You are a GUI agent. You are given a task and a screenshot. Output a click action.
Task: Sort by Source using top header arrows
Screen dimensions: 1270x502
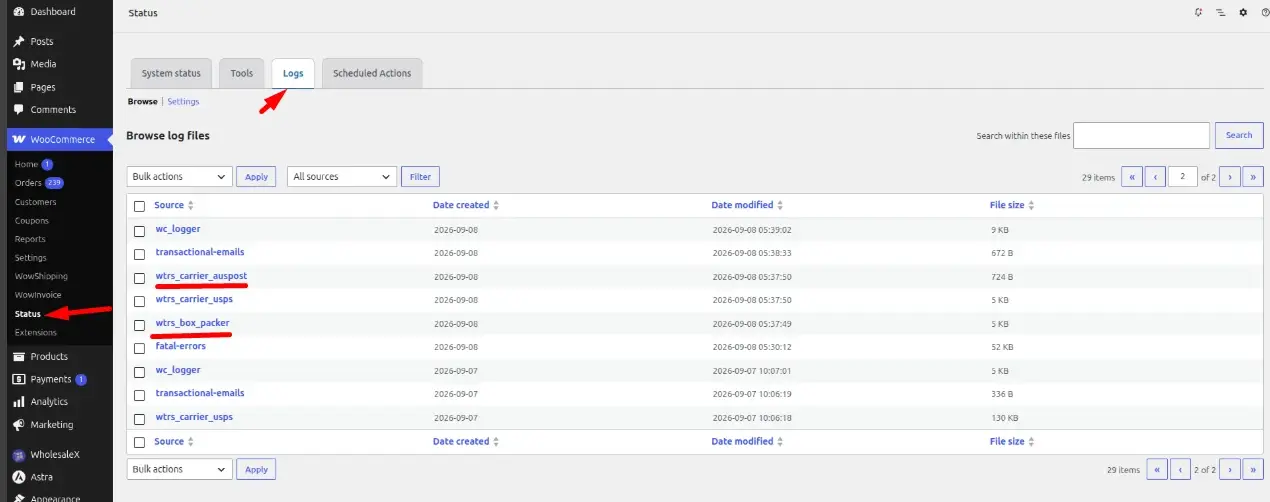(190, 205)
